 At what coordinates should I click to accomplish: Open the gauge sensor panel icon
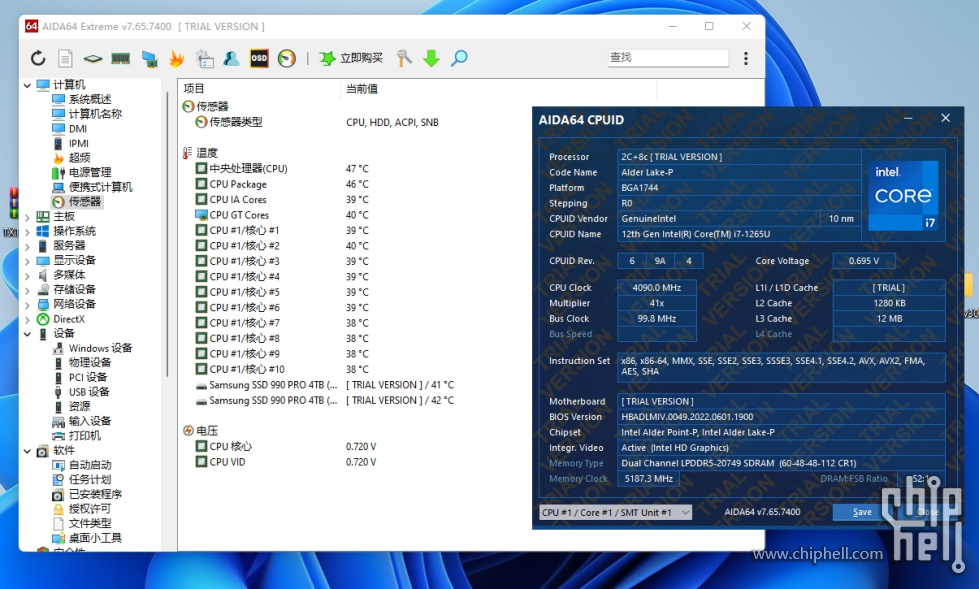[287, 58]
